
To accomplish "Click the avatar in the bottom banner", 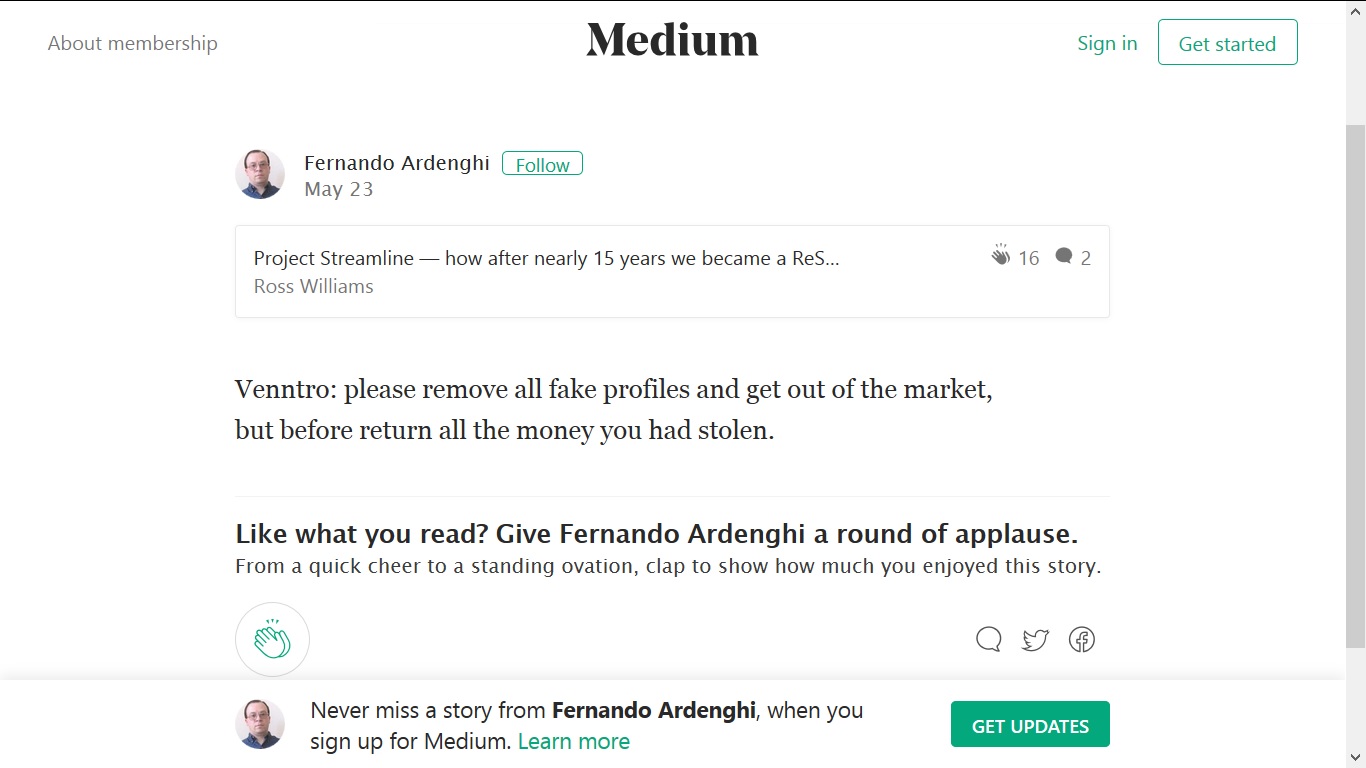I will click(260, 724).
